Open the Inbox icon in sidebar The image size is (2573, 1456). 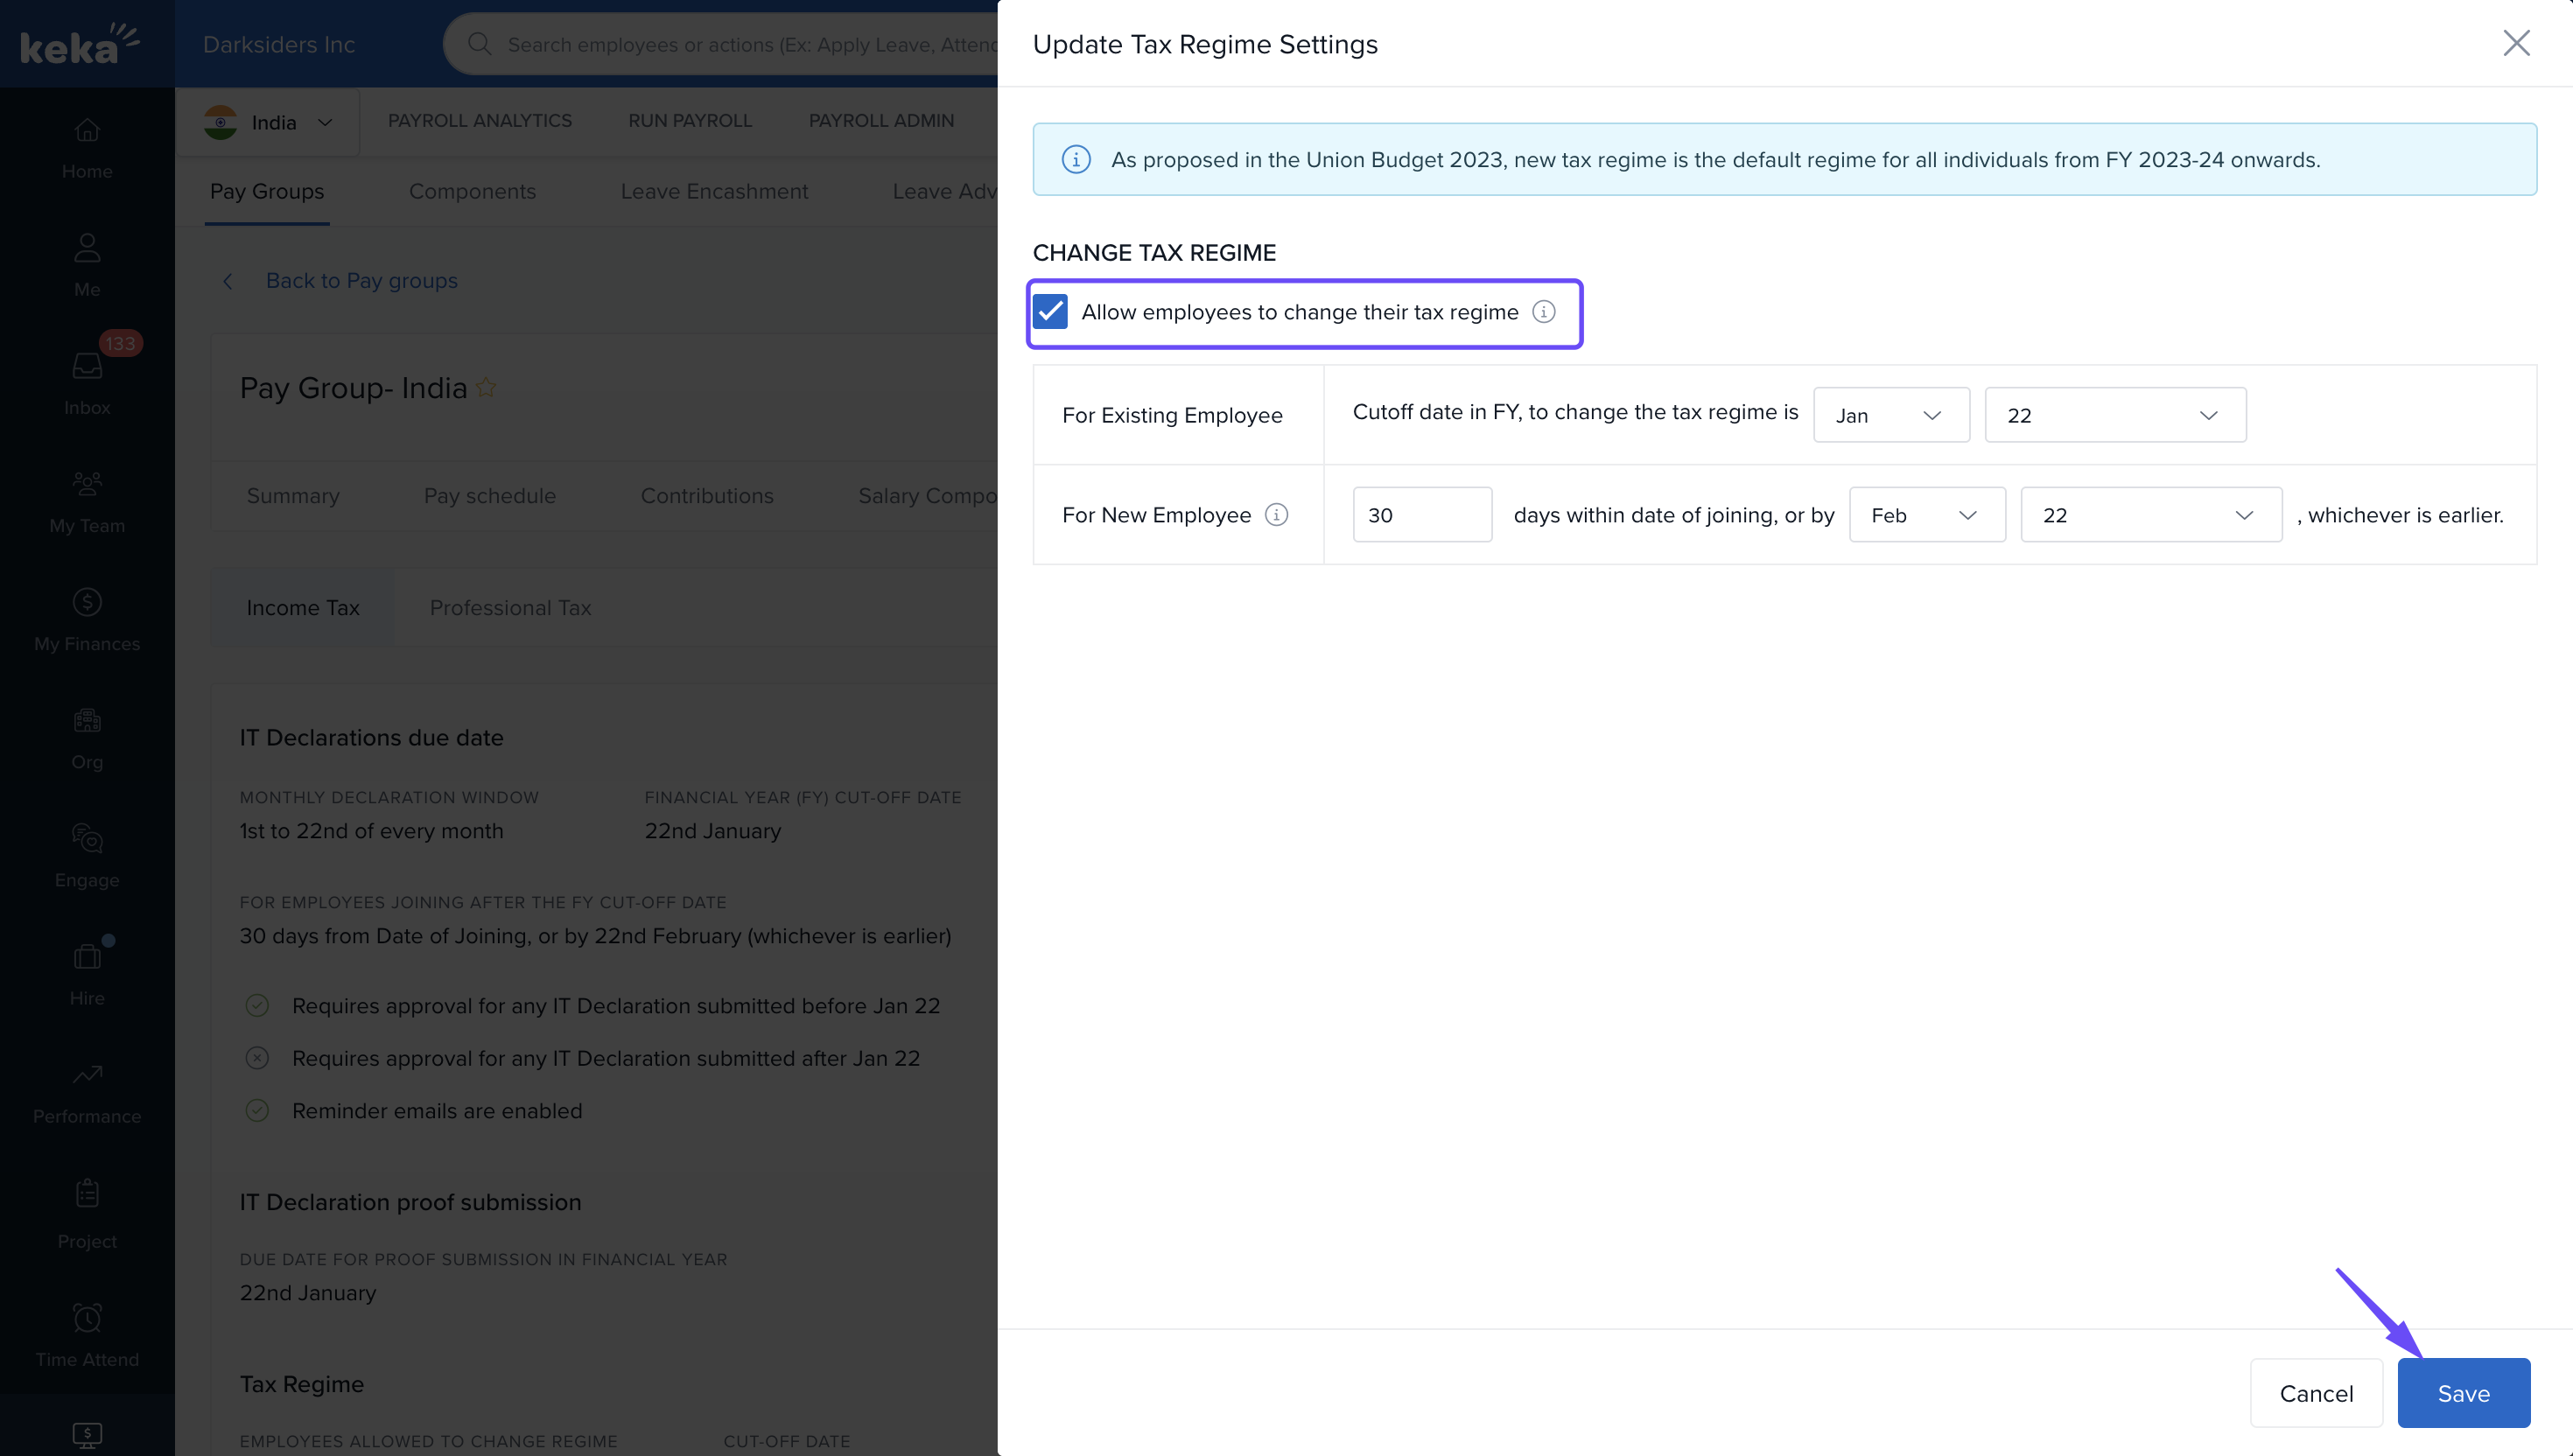click(87, 367)
